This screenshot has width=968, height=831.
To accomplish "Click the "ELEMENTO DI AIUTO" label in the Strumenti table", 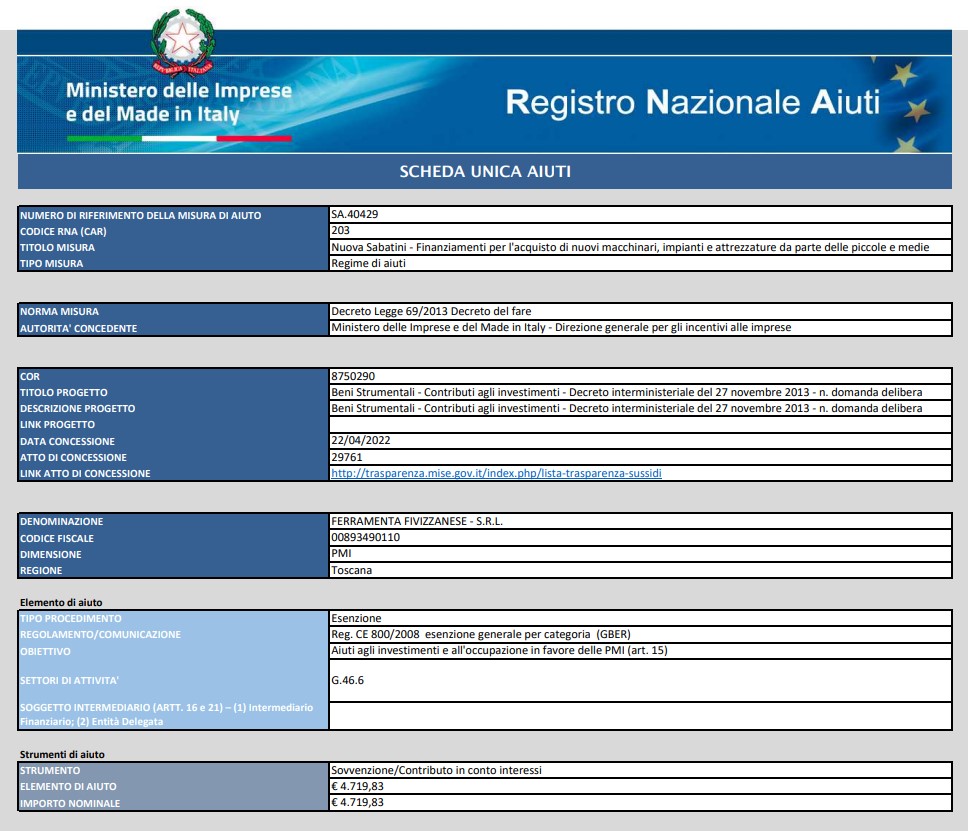I will point(68,787).
